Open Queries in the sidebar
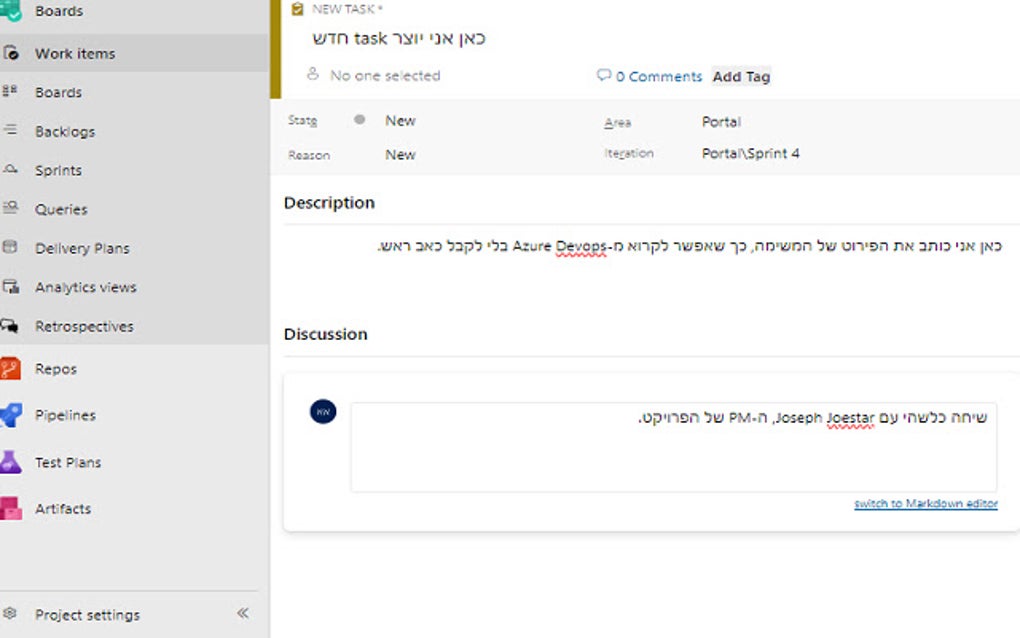The height and width of the screenshot is (638, 1020). click(61, 209)
